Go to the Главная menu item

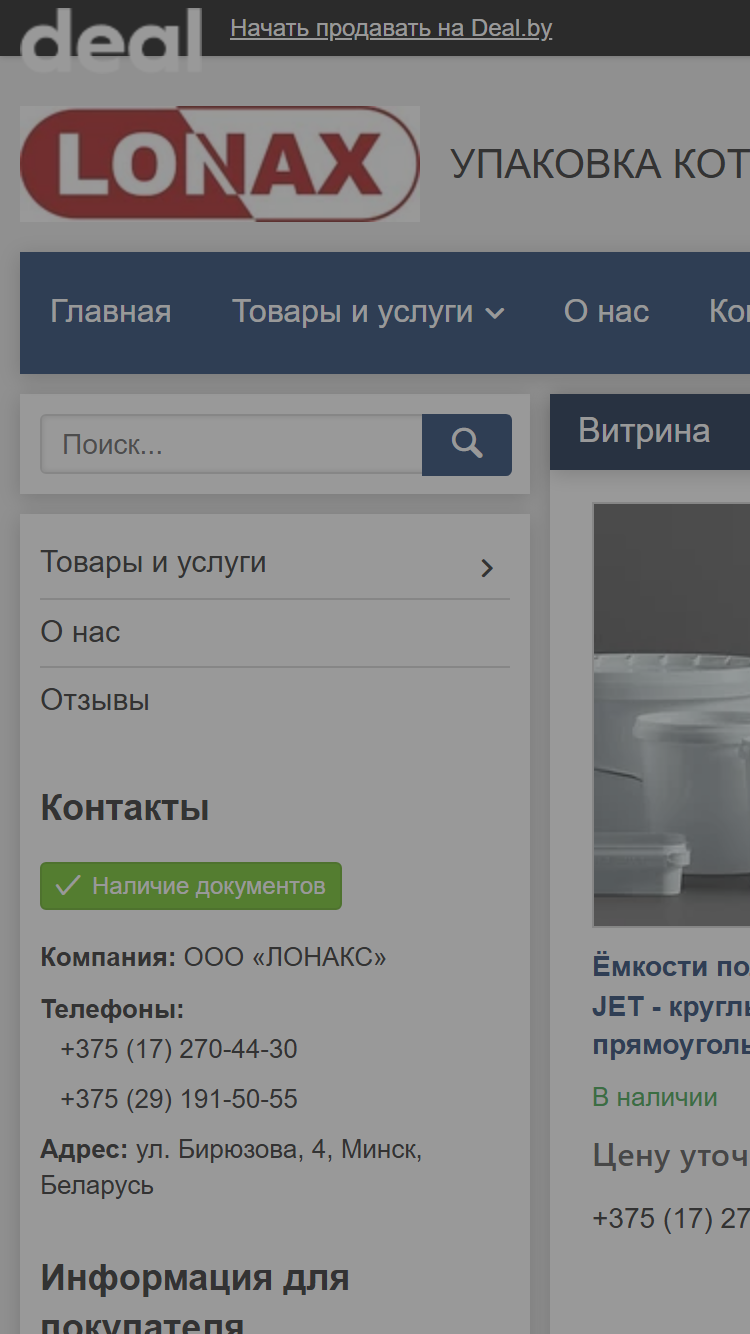click(x=111, y=311)
